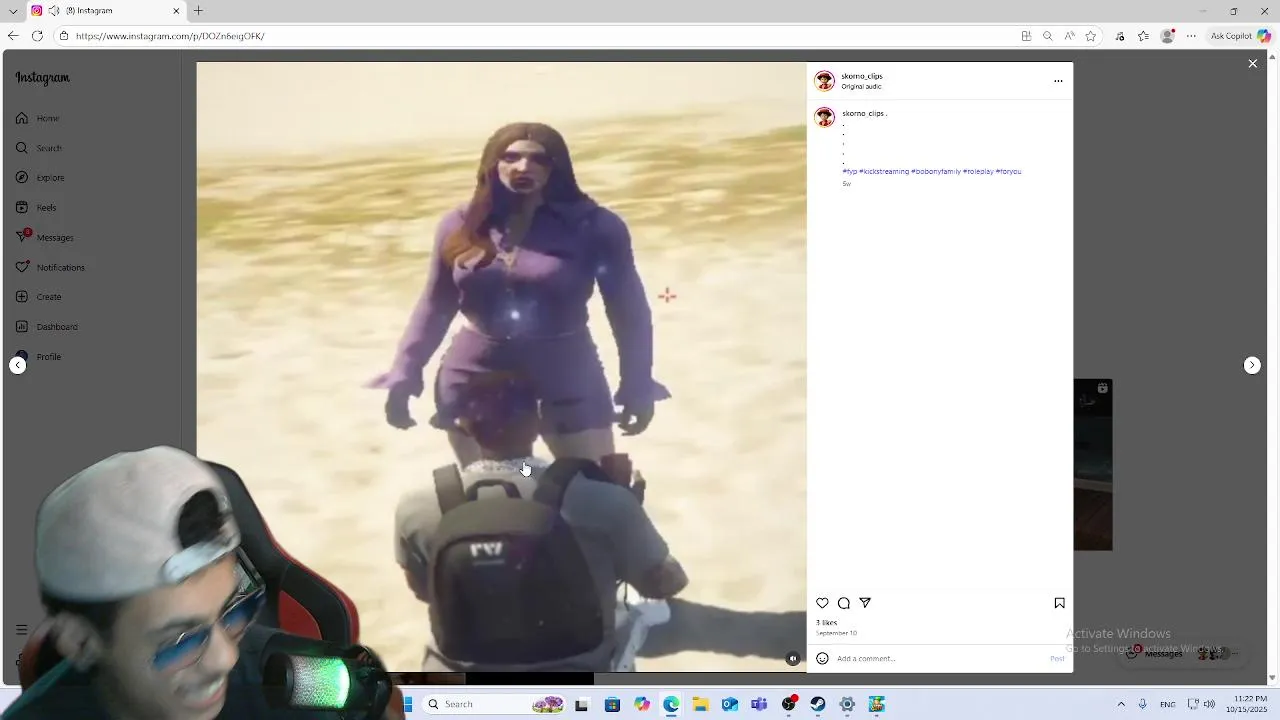This screenshot has width=1280, height=720.
Task: Open skorno_clips username in post header
Action: click(x=862, y=76)
